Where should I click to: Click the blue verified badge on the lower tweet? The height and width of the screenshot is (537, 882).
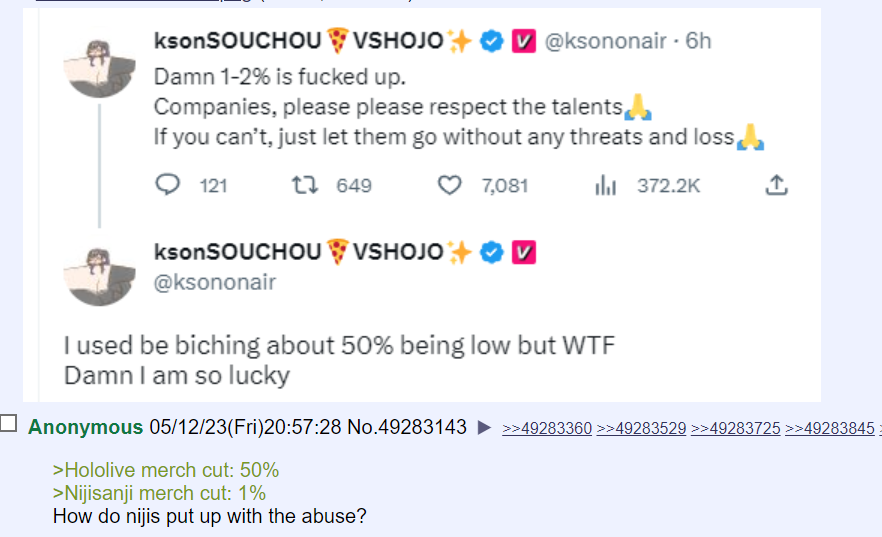491,252
